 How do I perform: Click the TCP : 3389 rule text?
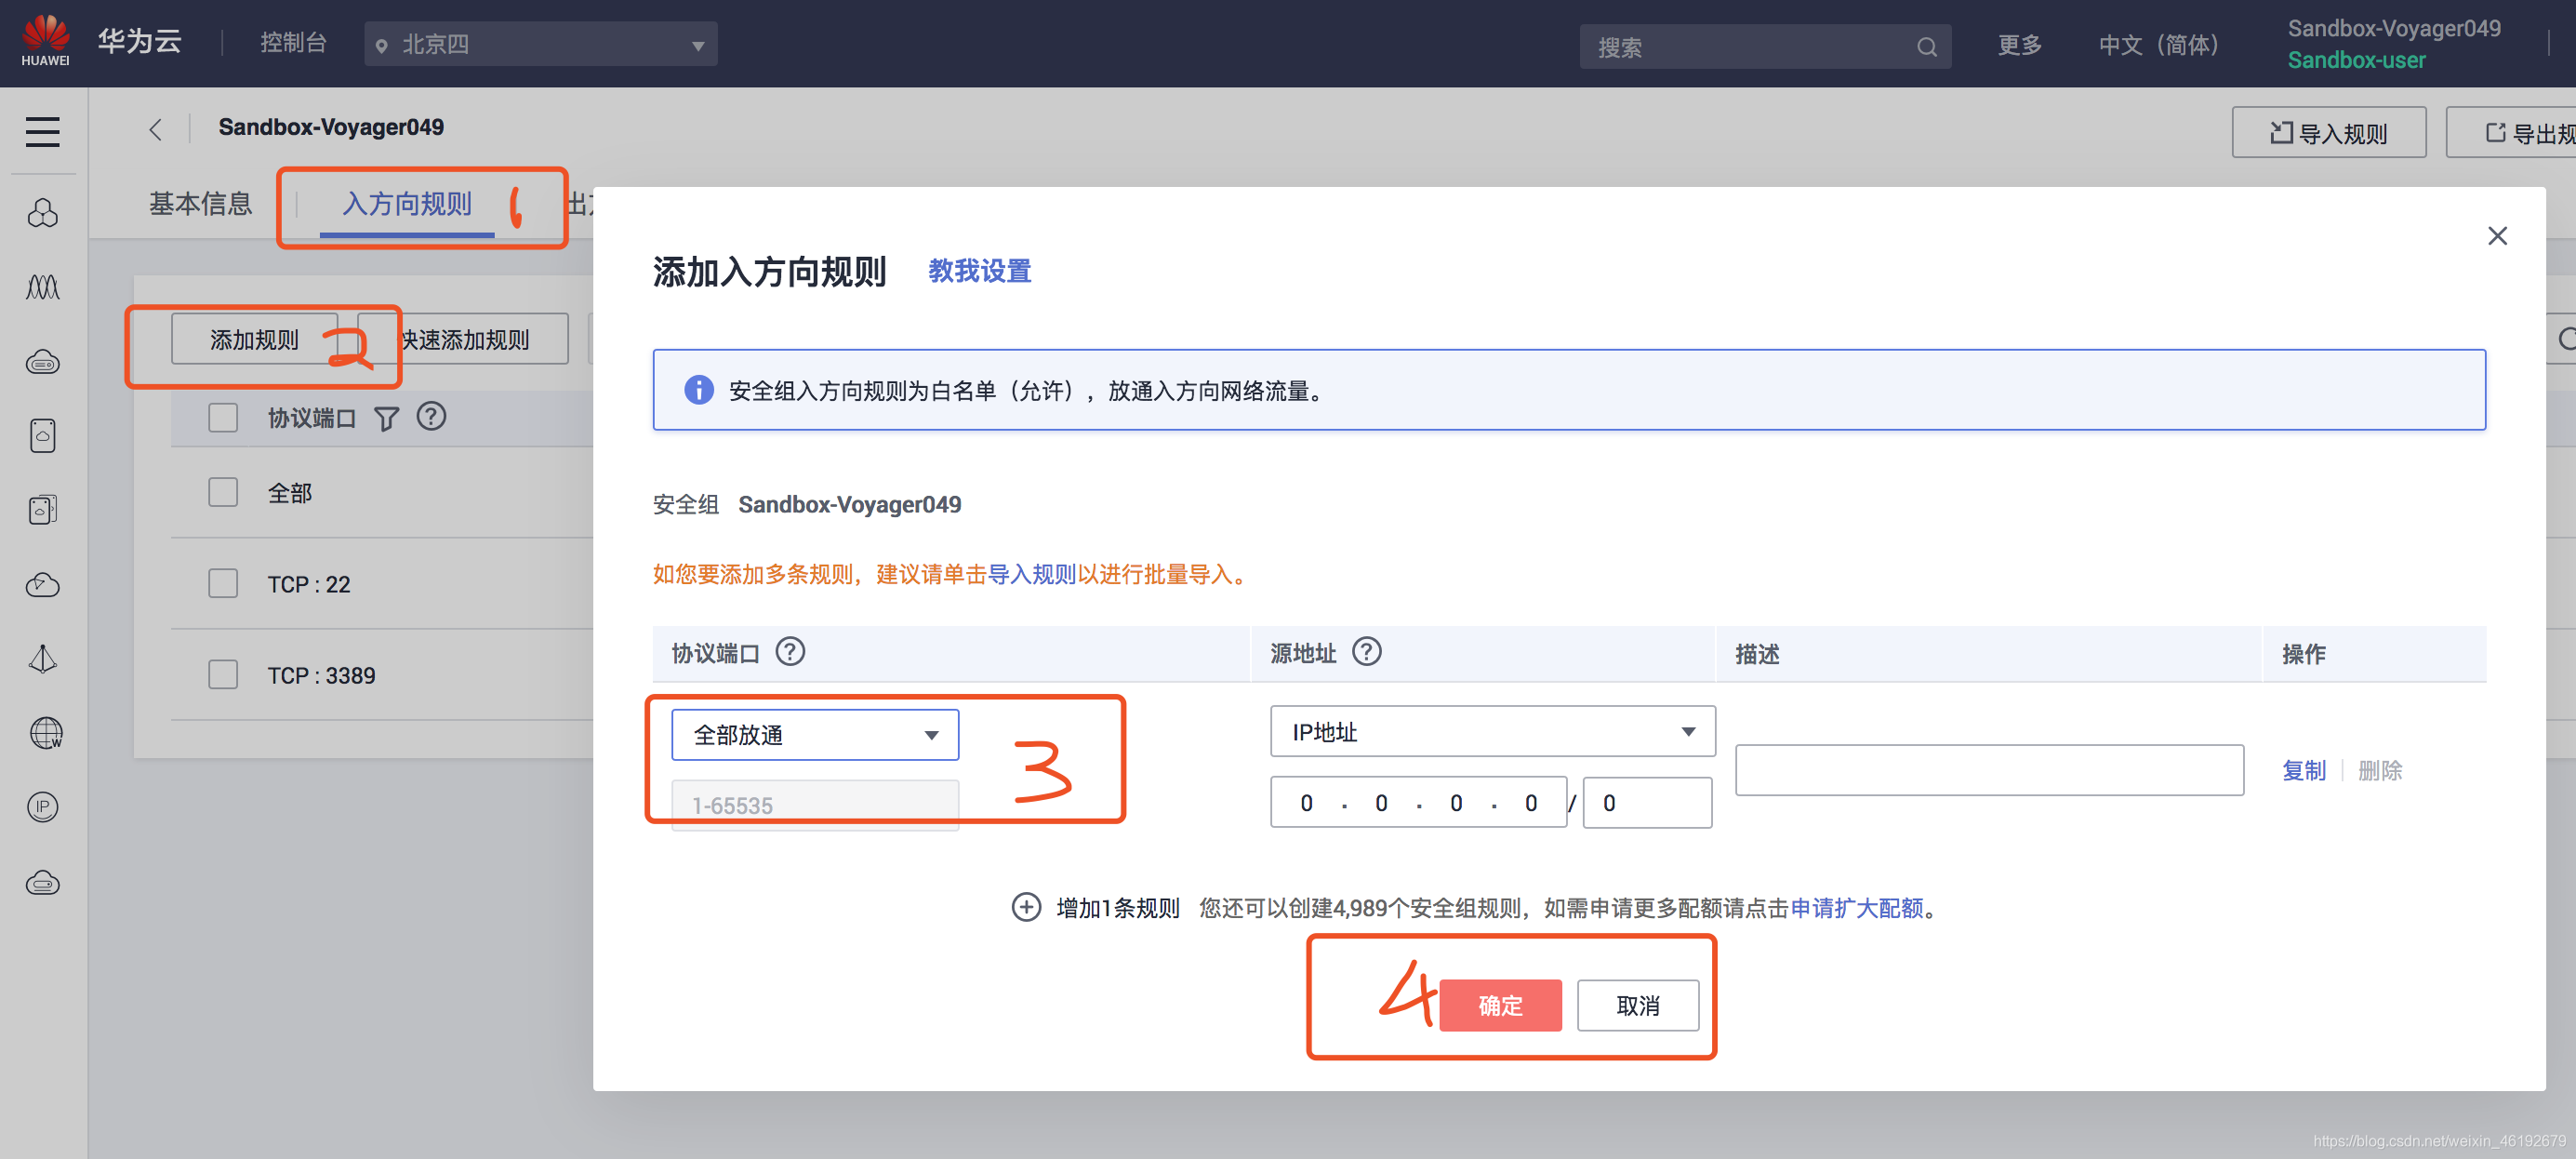click(321, 675)
